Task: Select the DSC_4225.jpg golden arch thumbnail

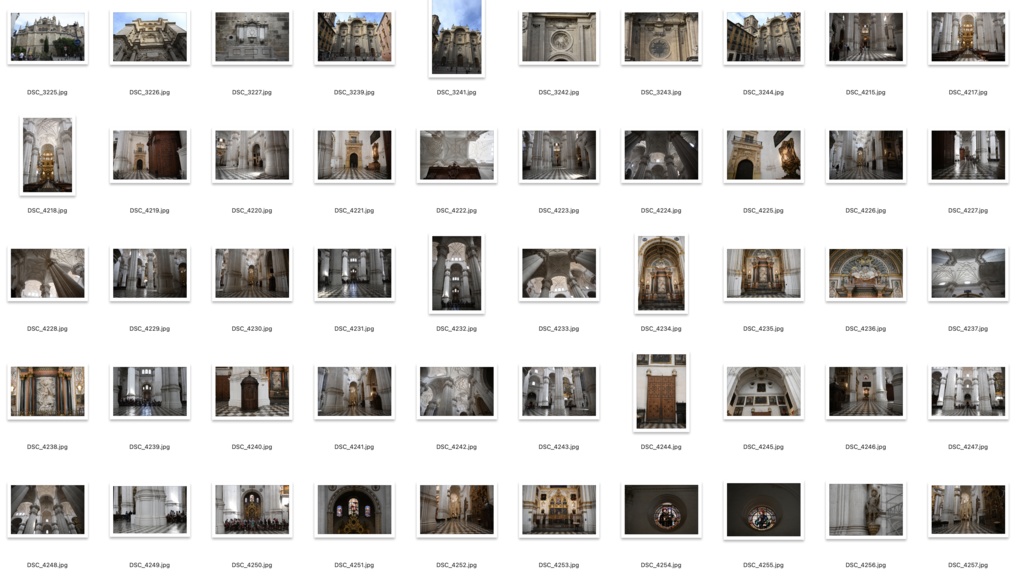Action: [763, 155]
